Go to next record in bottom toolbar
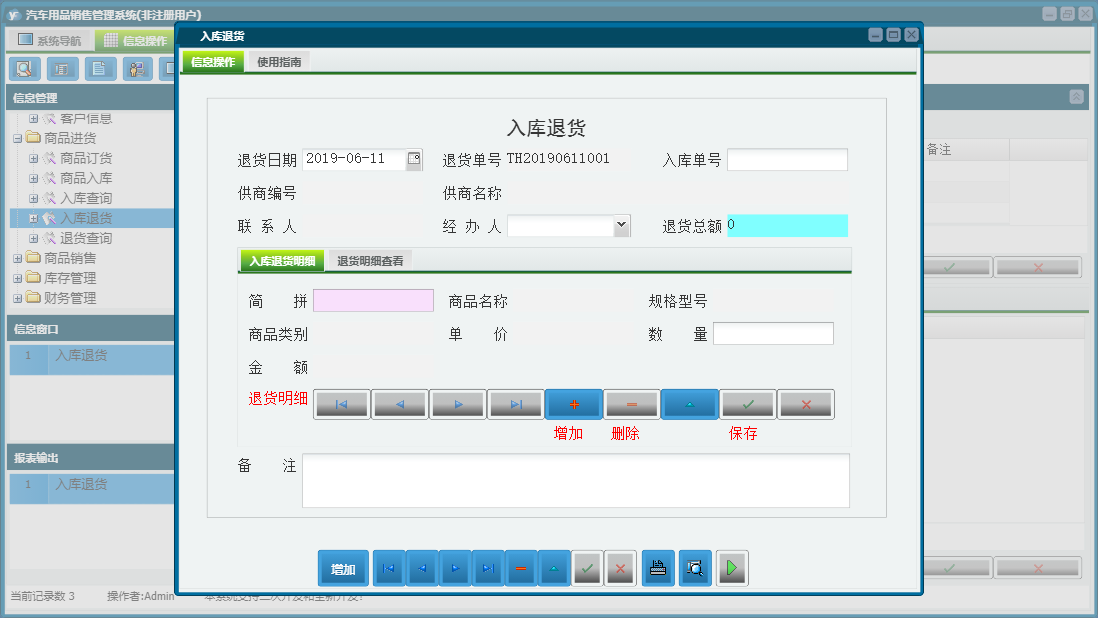1098x618 pixels. click(x=455, y=568)
